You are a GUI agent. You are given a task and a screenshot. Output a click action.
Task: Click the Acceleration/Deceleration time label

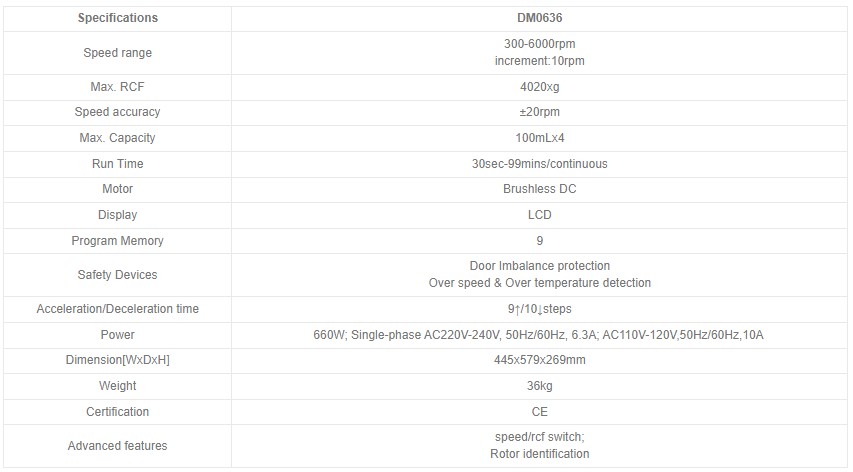tap(117, 309)
